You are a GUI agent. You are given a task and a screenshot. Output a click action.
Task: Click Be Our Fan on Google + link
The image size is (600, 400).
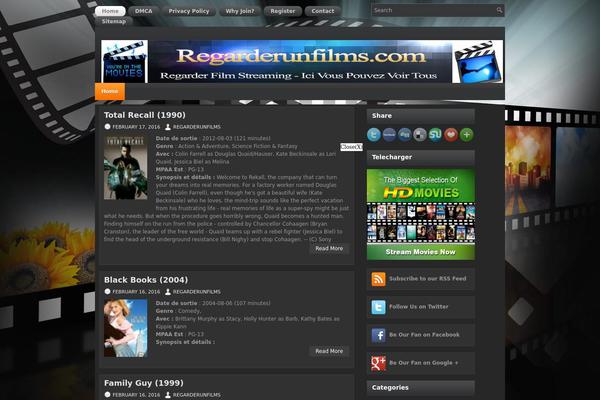pyautogui.click(x=424, y=362)
